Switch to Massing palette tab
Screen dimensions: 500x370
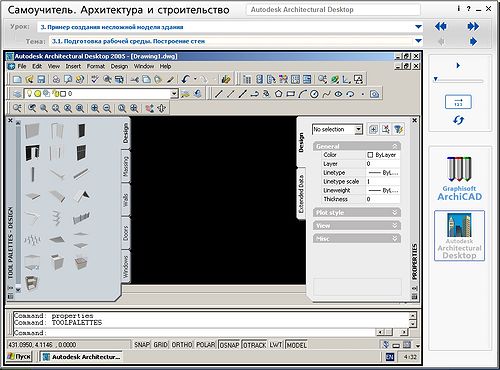(x=126, y=166)
